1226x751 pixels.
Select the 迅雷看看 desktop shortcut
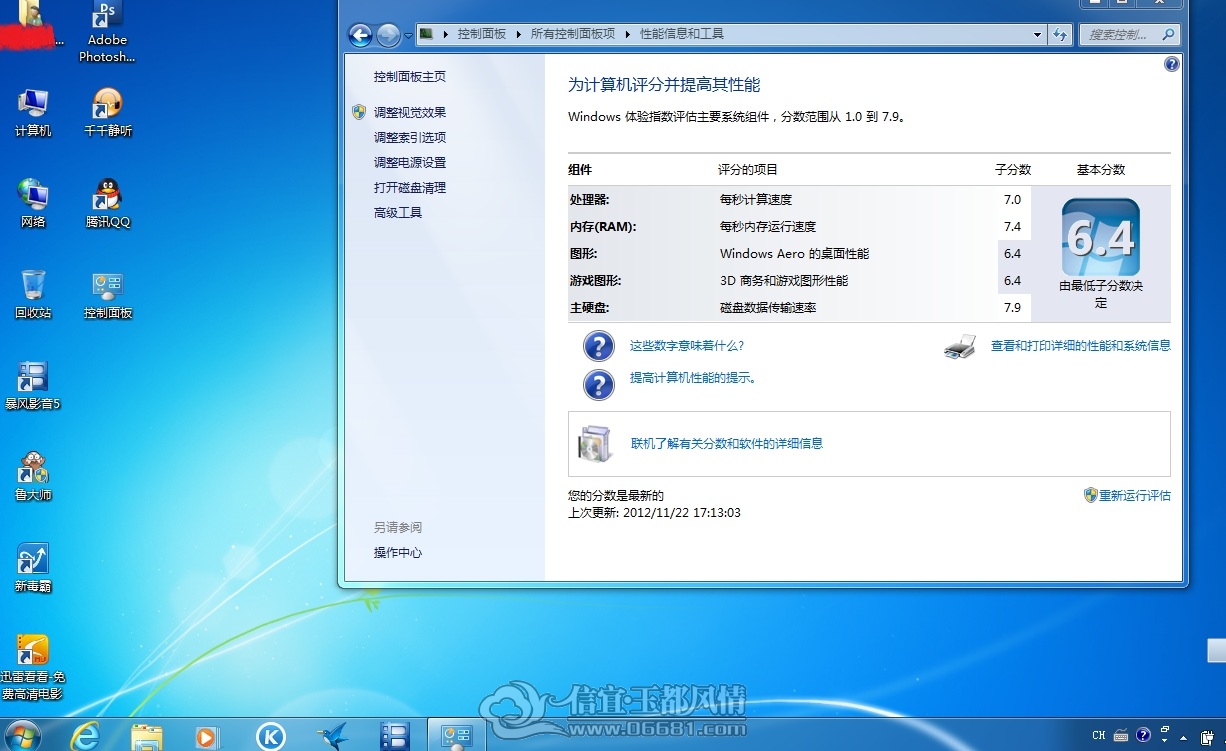tap(33, 667)
